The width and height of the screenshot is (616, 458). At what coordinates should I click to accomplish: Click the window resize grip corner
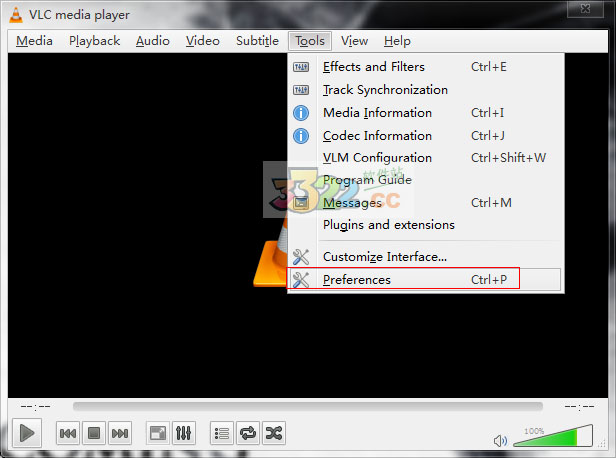(x=602, y=444)
